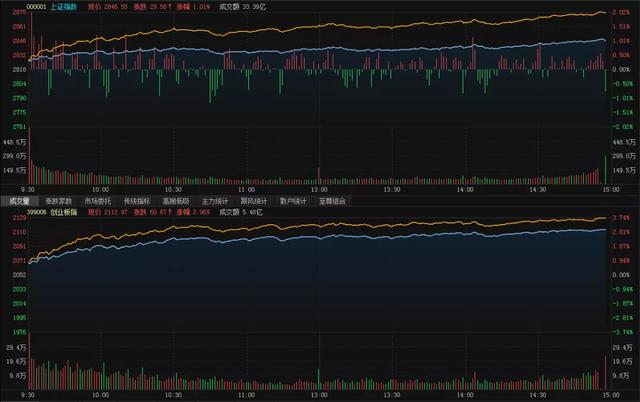Click the 2875 price axis label
The width and height of the screenshot is (640, 402).
(x=19, y=12)
